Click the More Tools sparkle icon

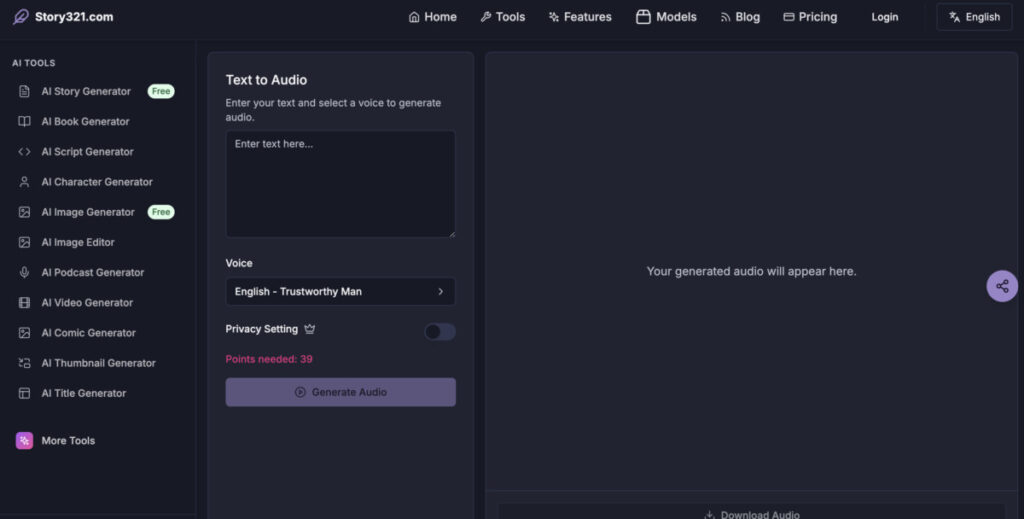pyautogui.click(x=24, y=441)
